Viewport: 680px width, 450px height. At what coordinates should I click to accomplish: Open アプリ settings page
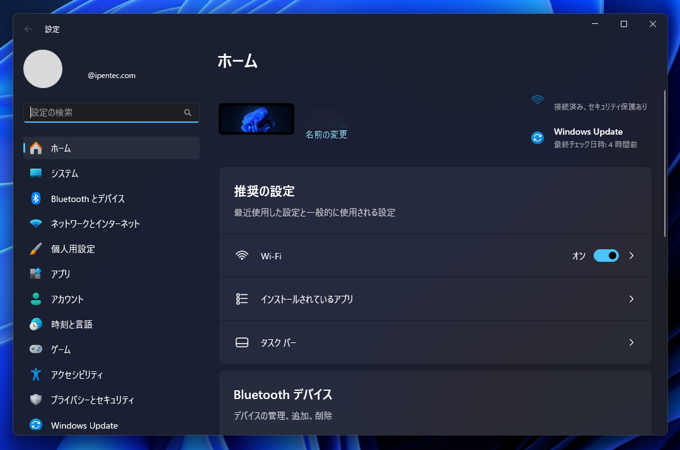111,274
